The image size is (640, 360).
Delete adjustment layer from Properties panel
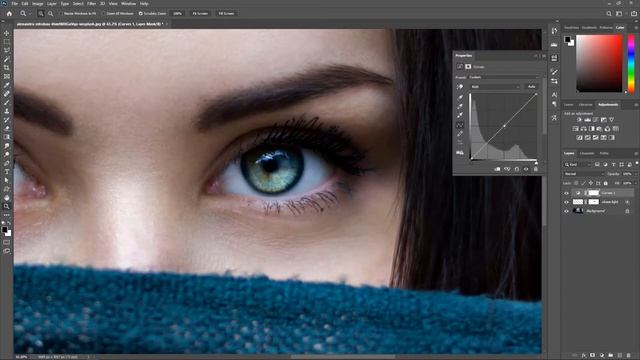point(536,169)
